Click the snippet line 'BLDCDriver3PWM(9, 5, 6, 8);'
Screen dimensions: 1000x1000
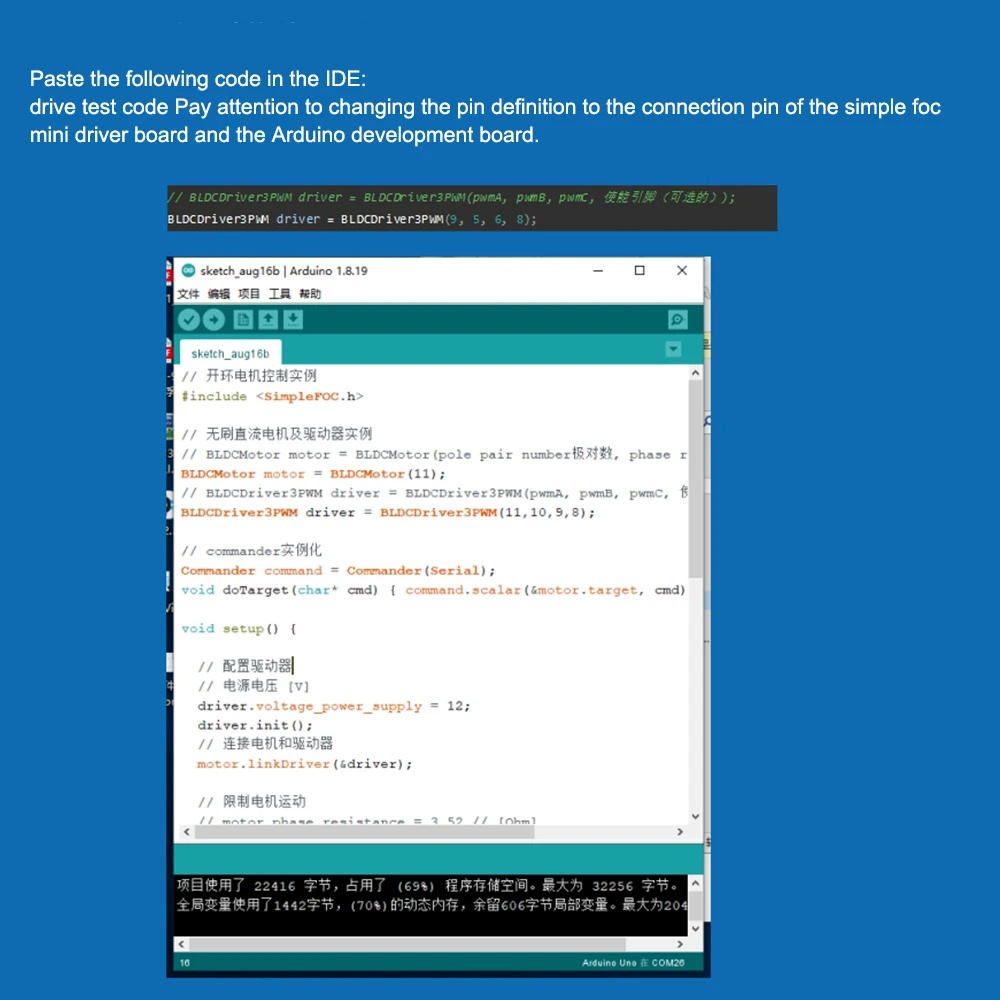point(352,219)
